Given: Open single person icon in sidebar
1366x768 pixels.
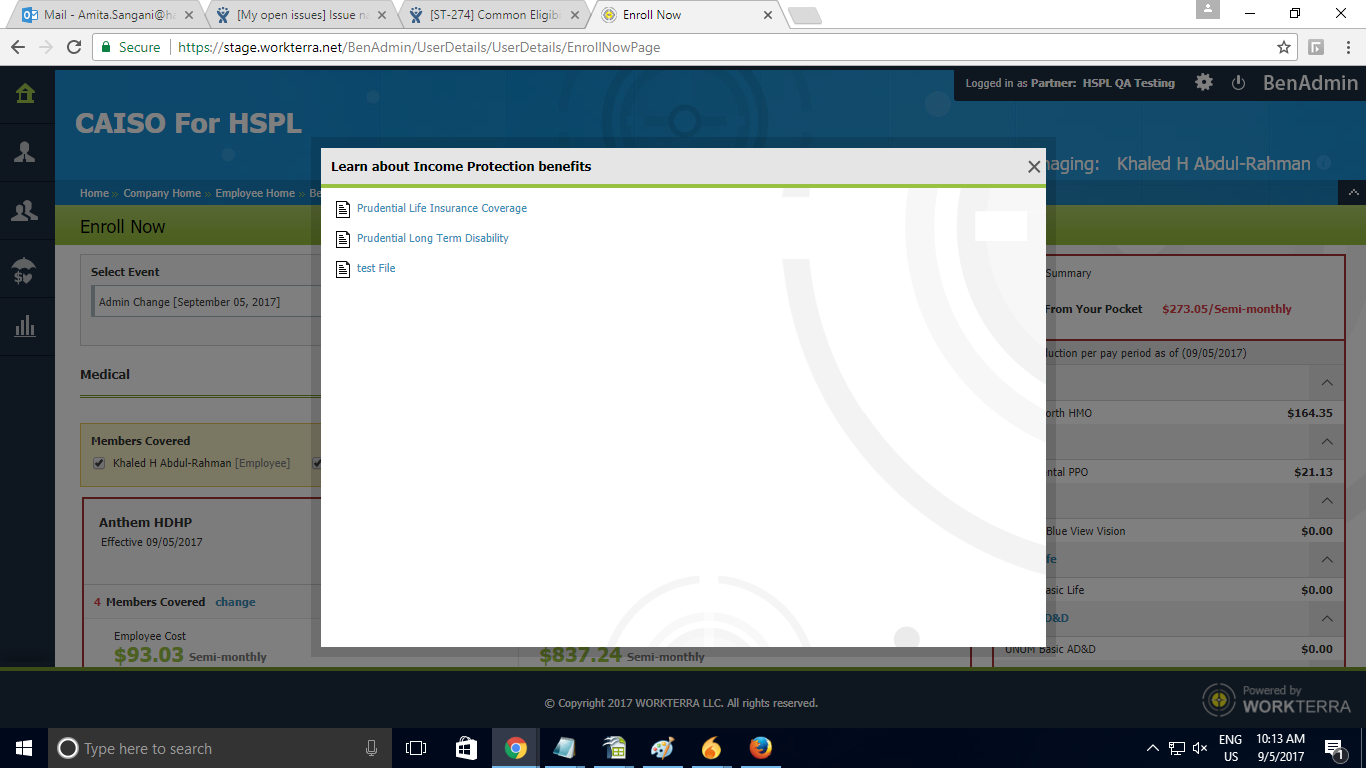Looking at the screenshot, I should coord(25,152).
